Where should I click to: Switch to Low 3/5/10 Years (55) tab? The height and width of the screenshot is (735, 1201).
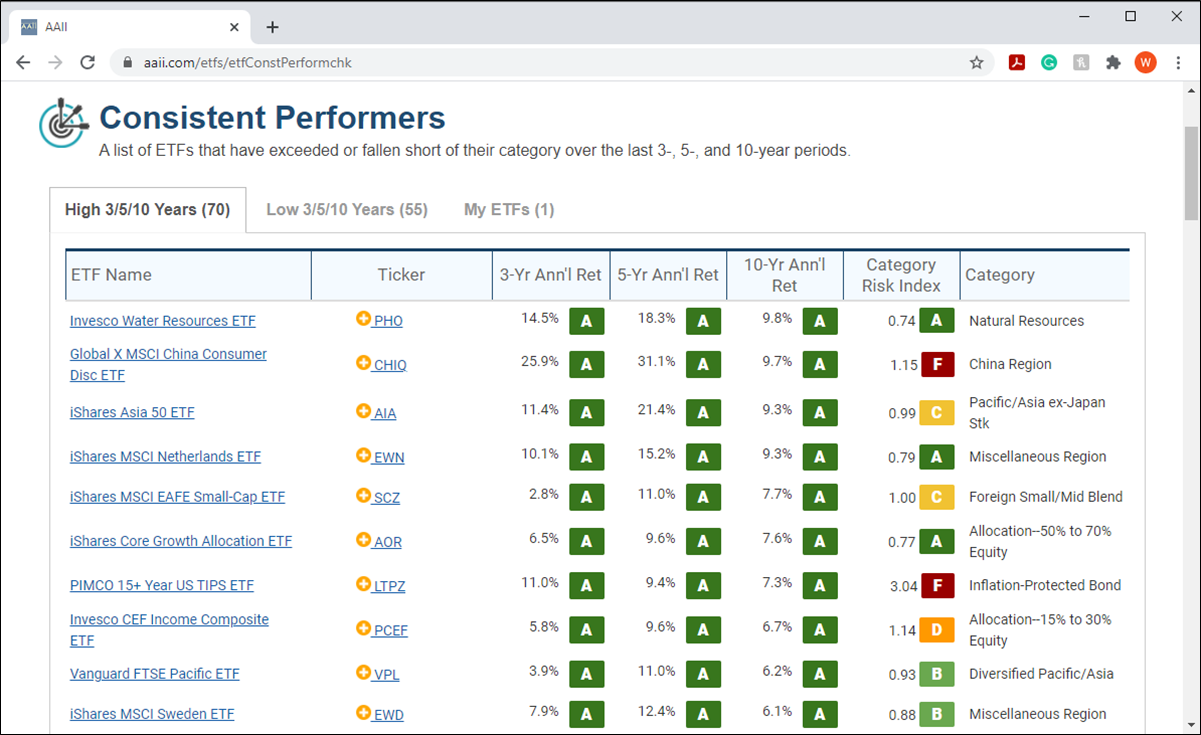[347, 209]
